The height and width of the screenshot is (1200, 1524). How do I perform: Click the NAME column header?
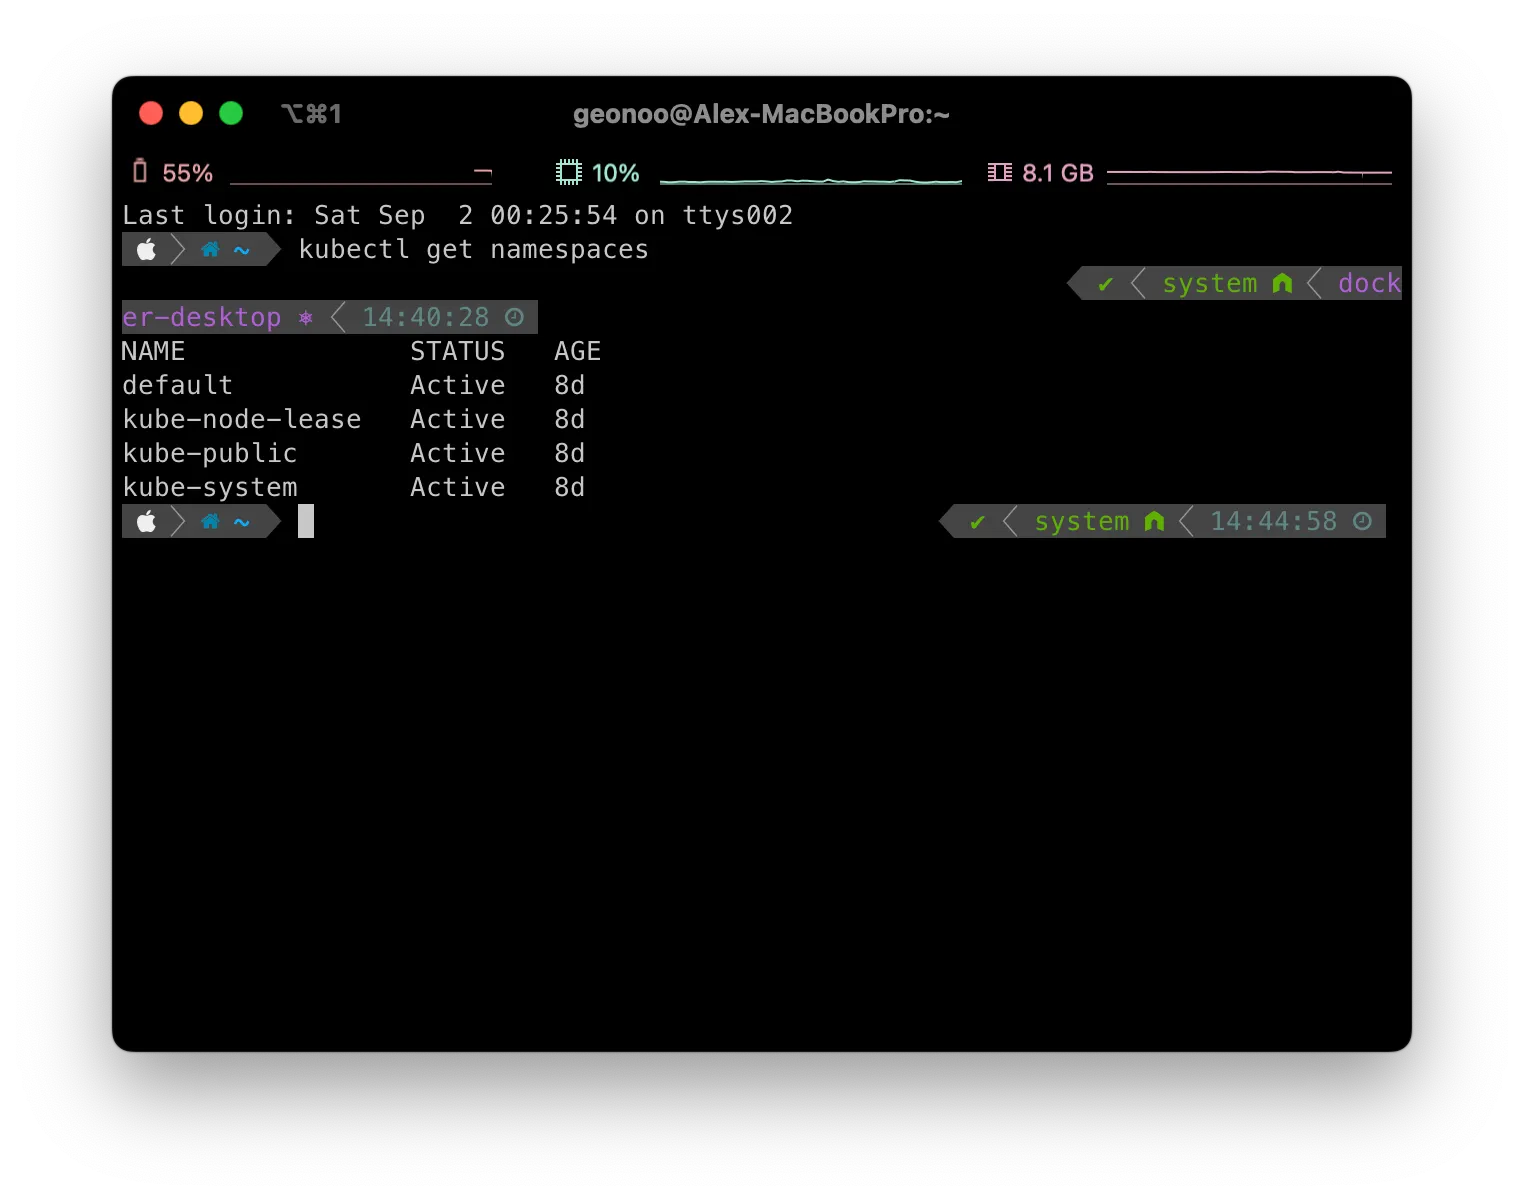(153, 351)
